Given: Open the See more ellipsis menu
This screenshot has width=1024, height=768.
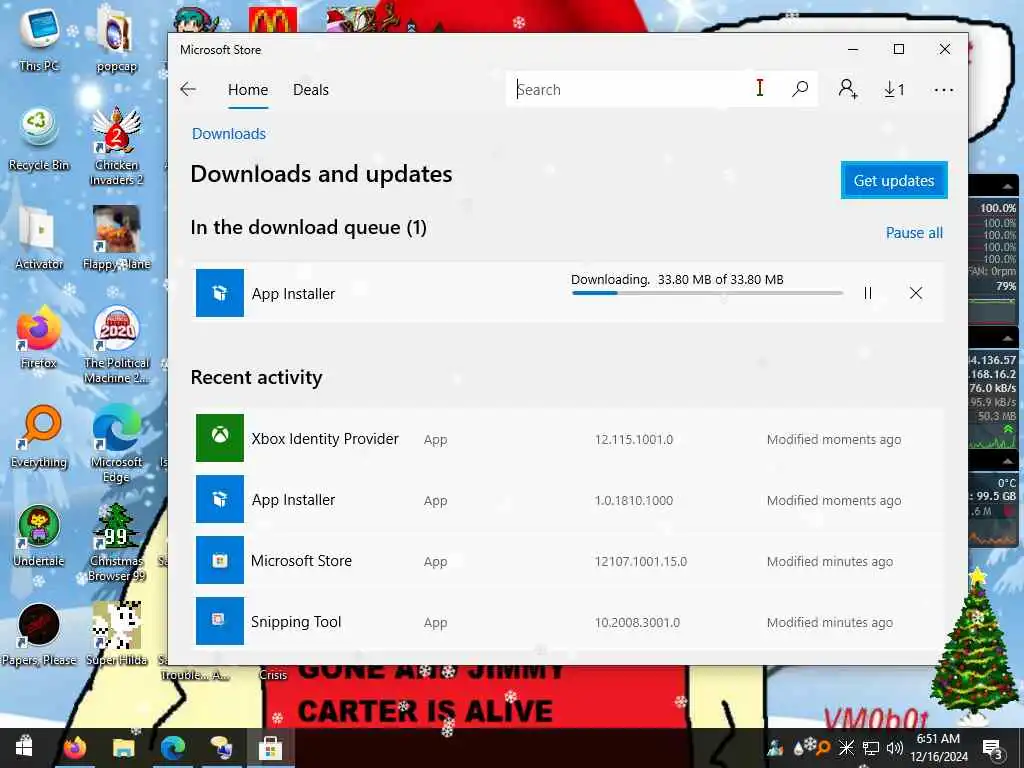Looking at the screenshot, I should pyautogui.click(x=944, y=89).
